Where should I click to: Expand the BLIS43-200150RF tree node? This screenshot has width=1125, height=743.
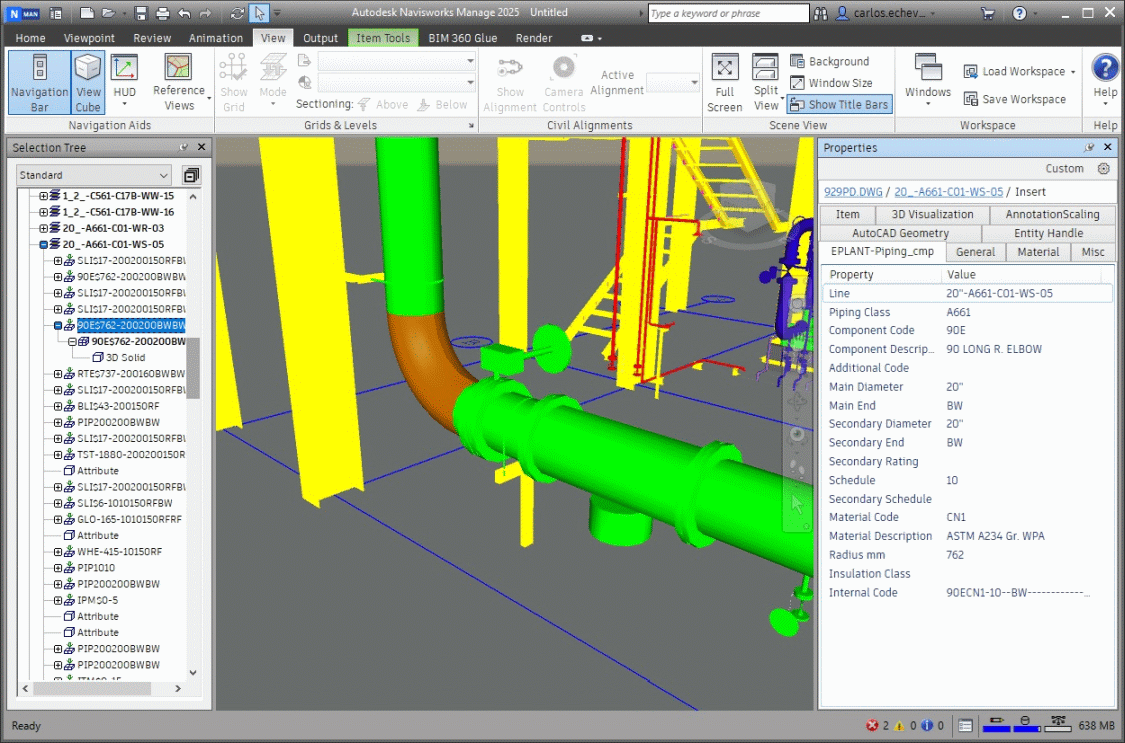tap(58, 406)
